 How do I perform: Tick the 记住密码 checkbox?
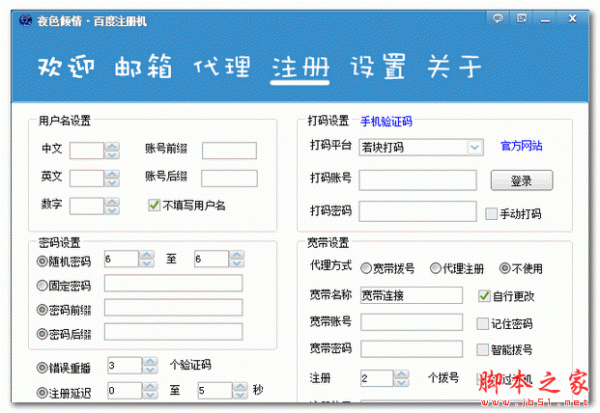[x=483, y=324]
